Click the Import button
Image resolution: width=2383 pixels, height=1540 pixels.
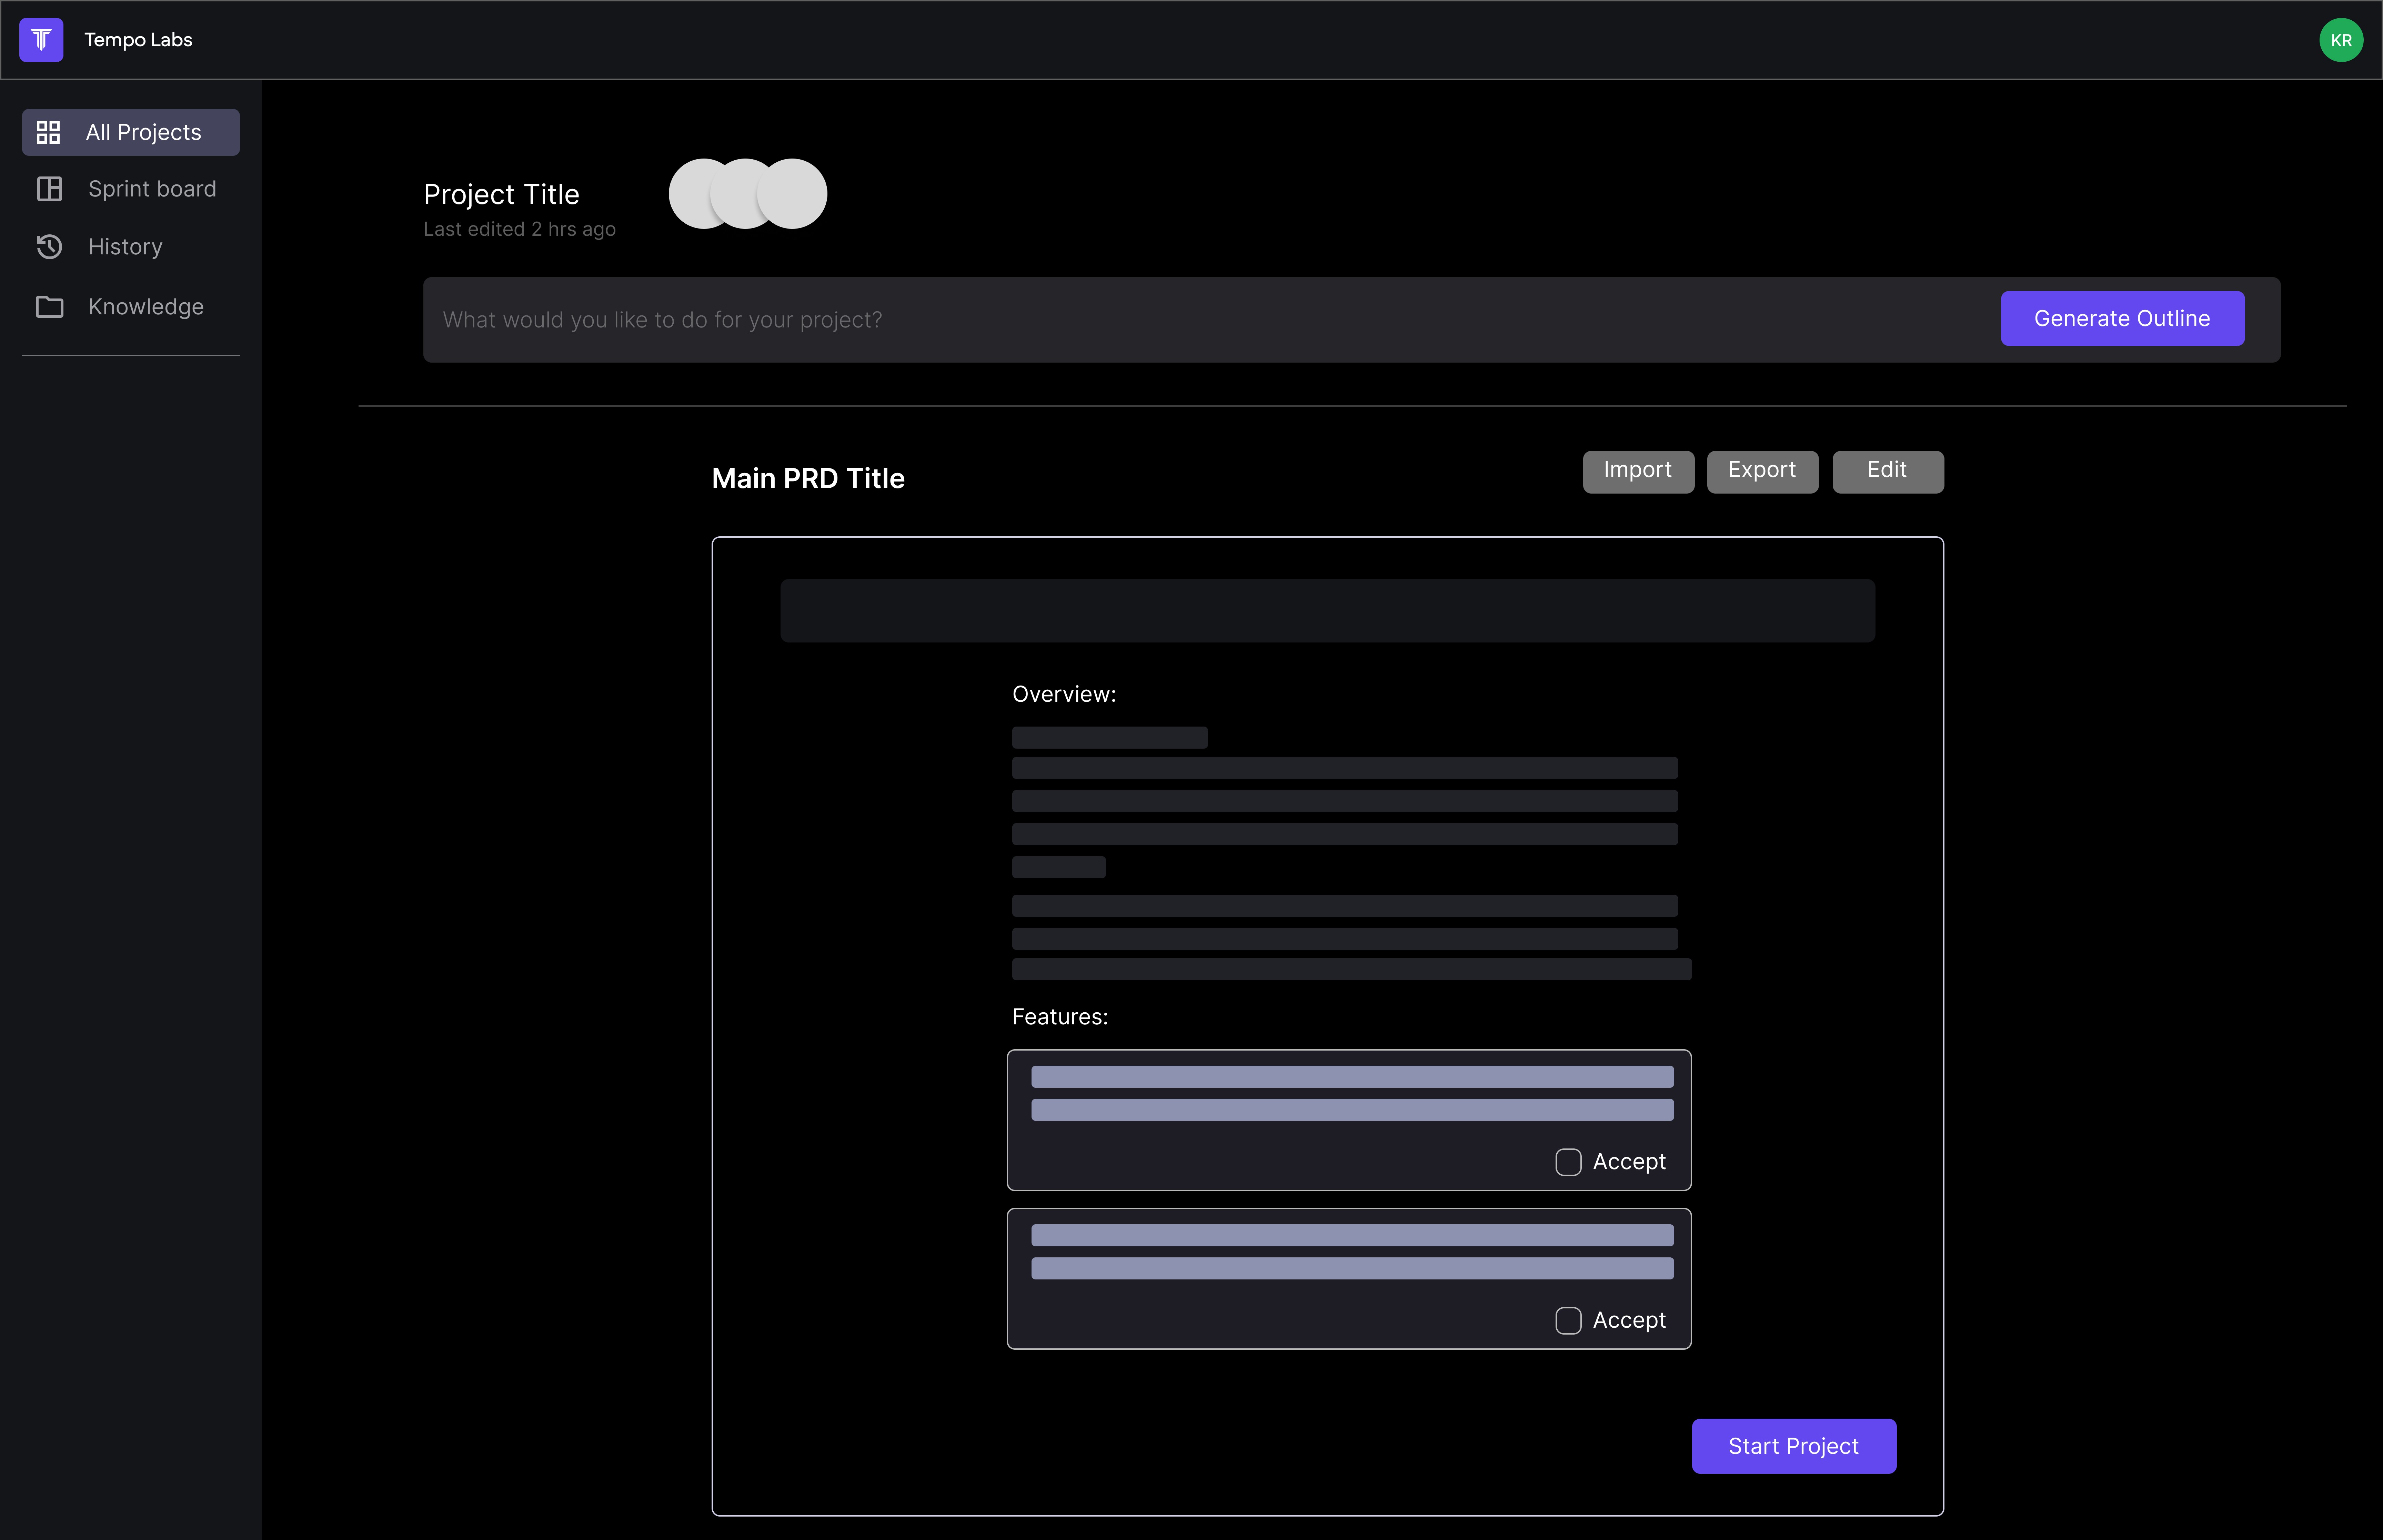[1638, 471]
